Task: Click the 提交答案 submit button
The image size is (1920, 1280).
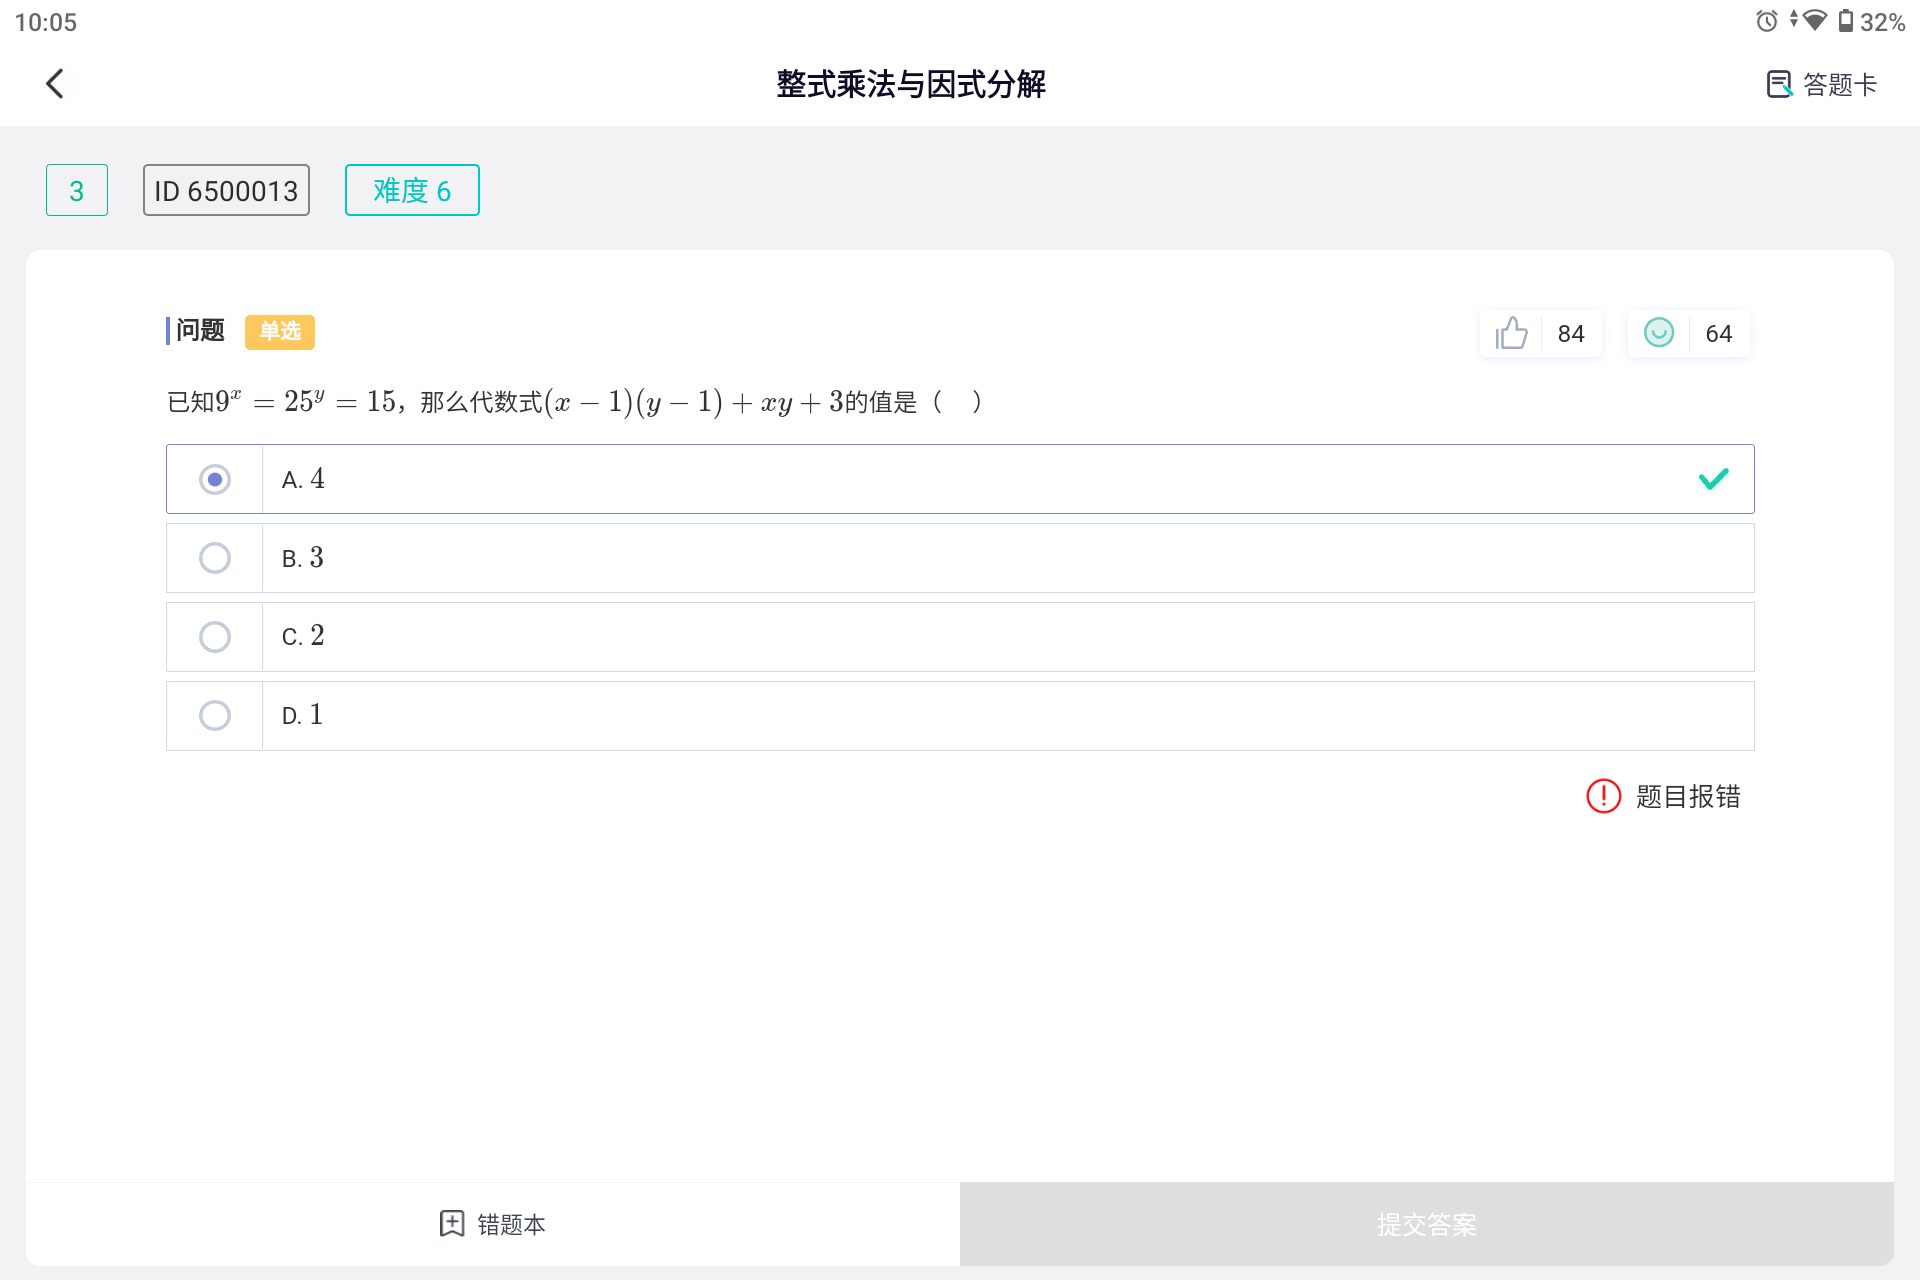Action: pyautogui.click(x=1426, y=1224)
